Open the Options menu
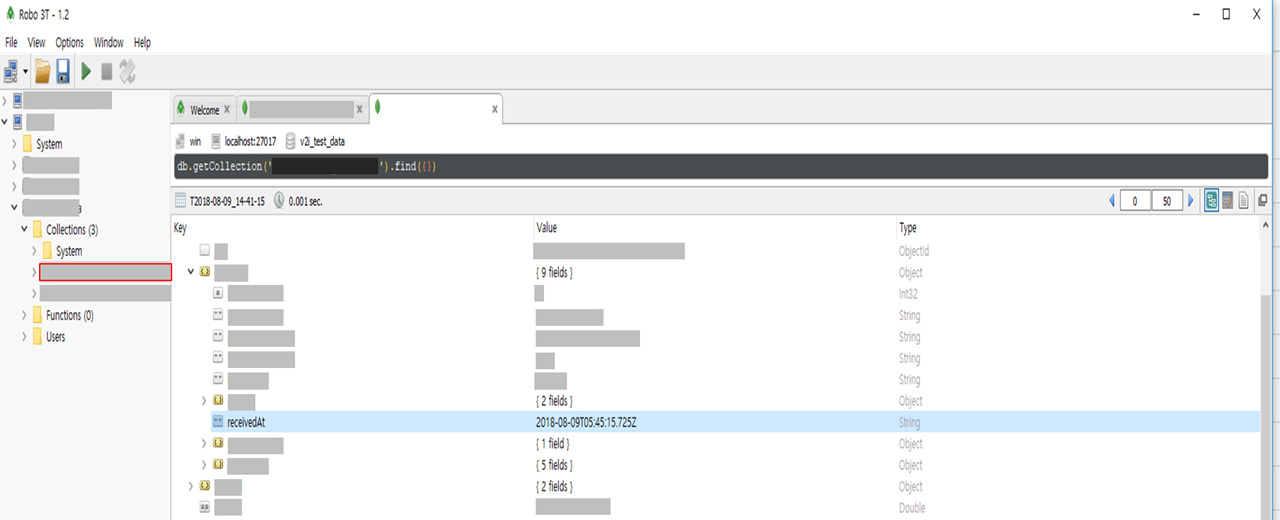 pyautogui.click(x=69, y=42)
